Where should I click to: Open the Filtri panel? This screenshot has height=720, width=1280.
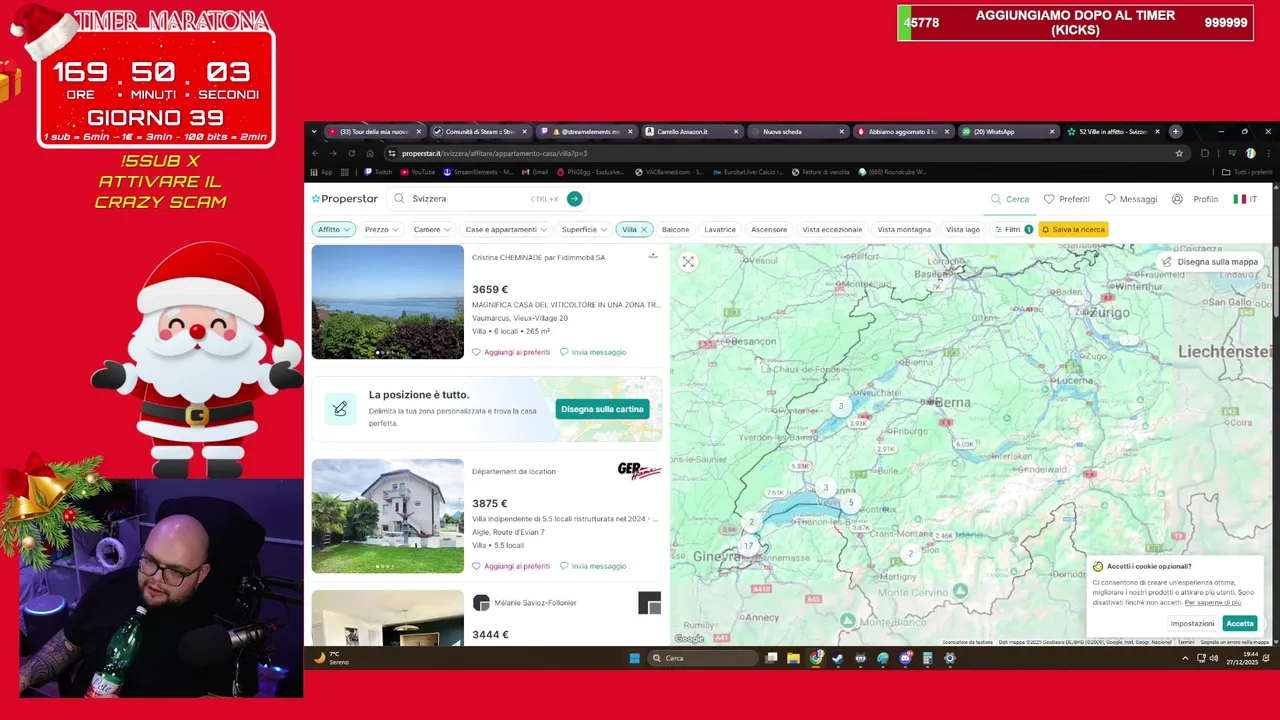1013,229
